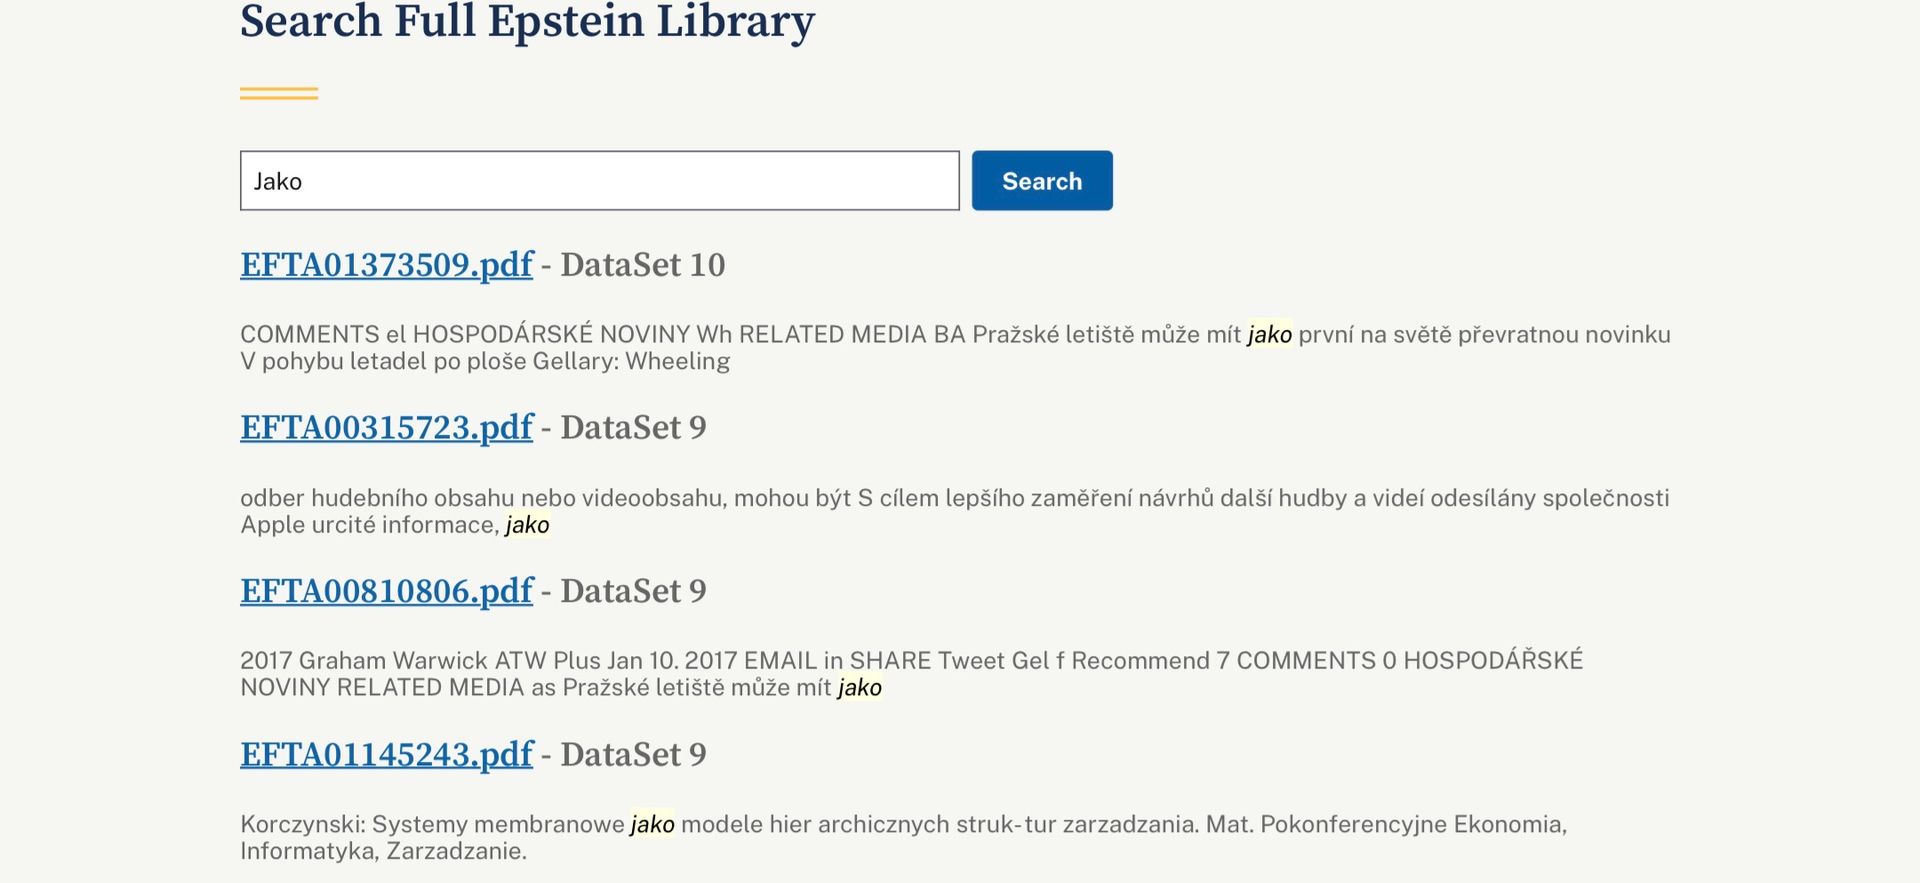Screen dimensions: 1920x883
Task: Click "DataSet 9" beside EFTA00810806.pdf
Action: [633, 591]
